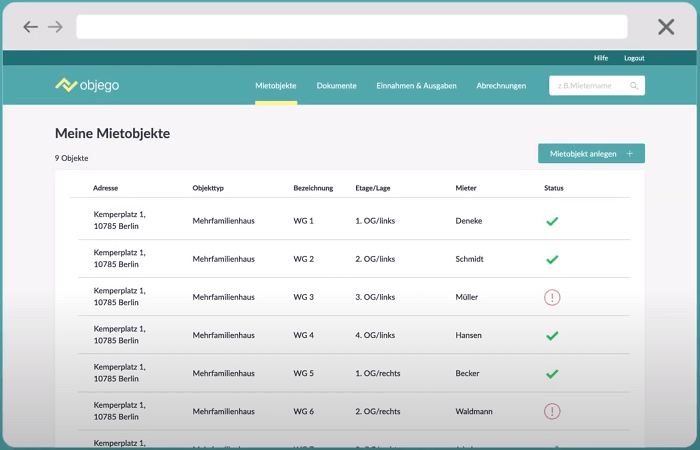Screen dimensions: 700x450
Task: Click the search magnifier icon
Action: coord(634,86)
